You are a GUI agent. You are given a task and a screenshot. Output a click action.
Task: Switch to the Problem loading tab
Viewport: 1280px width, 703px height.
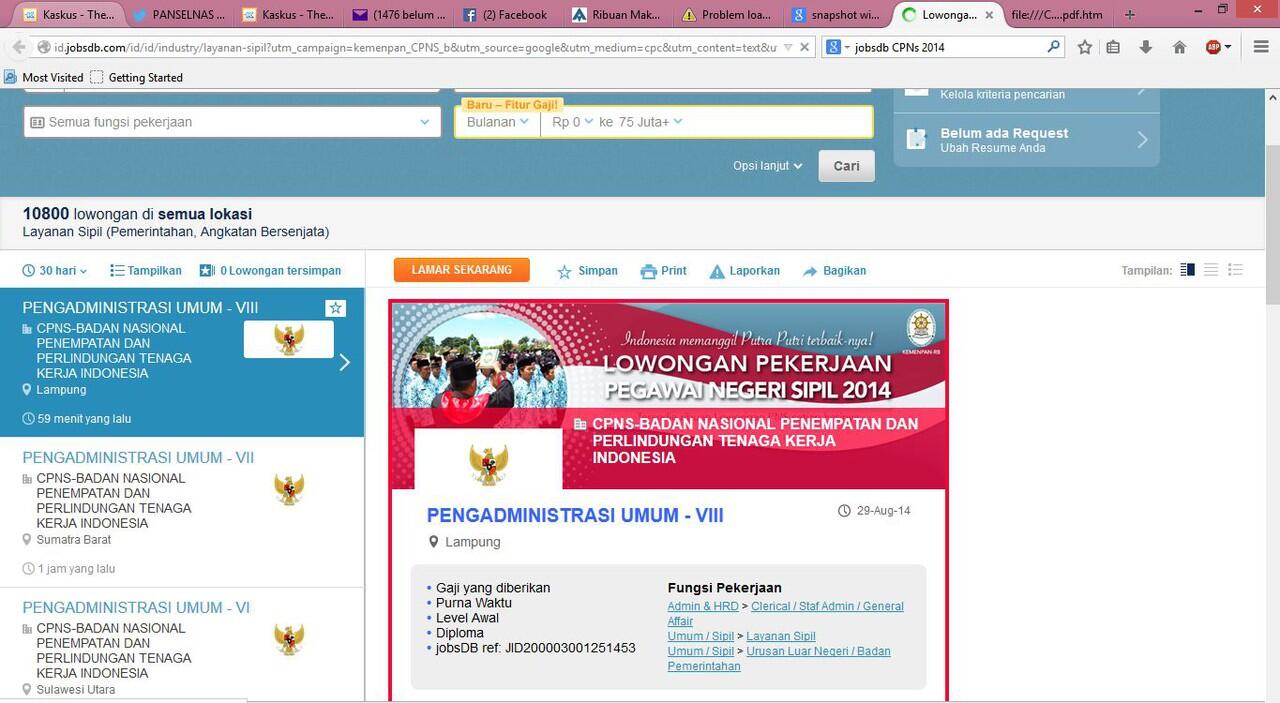pyautogui.click(x=727, y=15)
